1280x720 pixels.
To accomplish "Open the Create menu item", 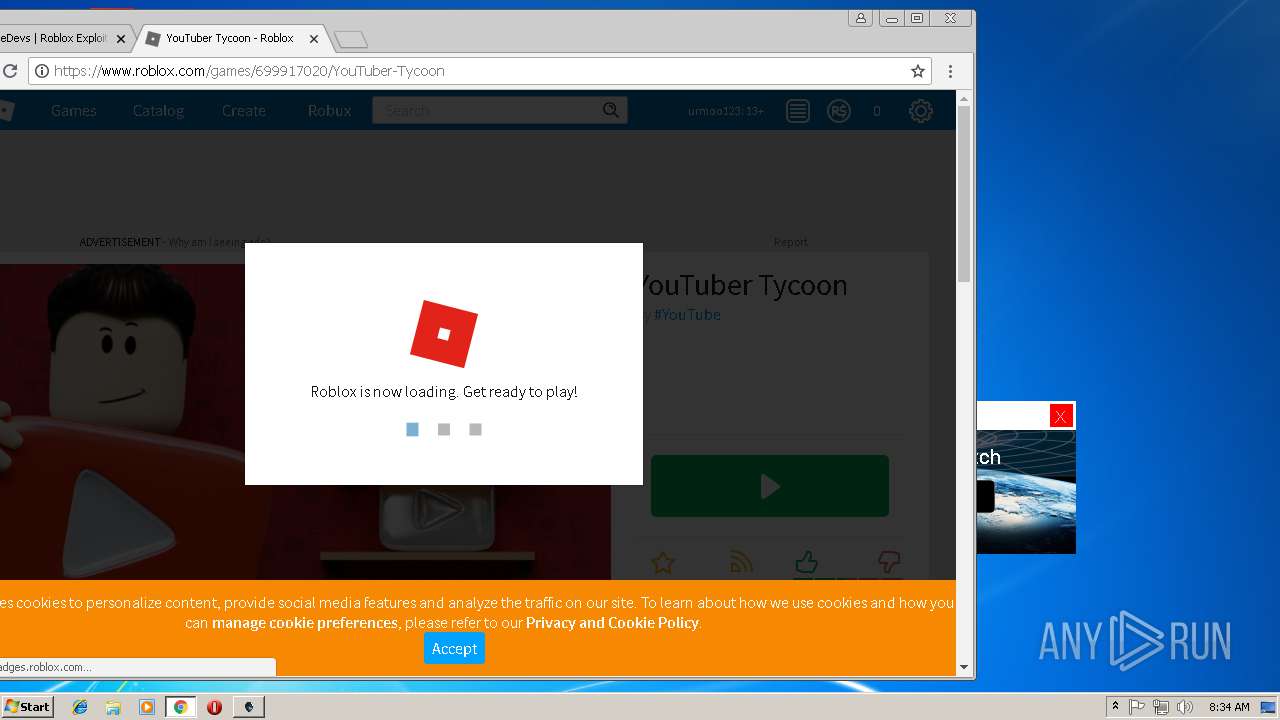I will pyautogui.click(x=244, y=111).
